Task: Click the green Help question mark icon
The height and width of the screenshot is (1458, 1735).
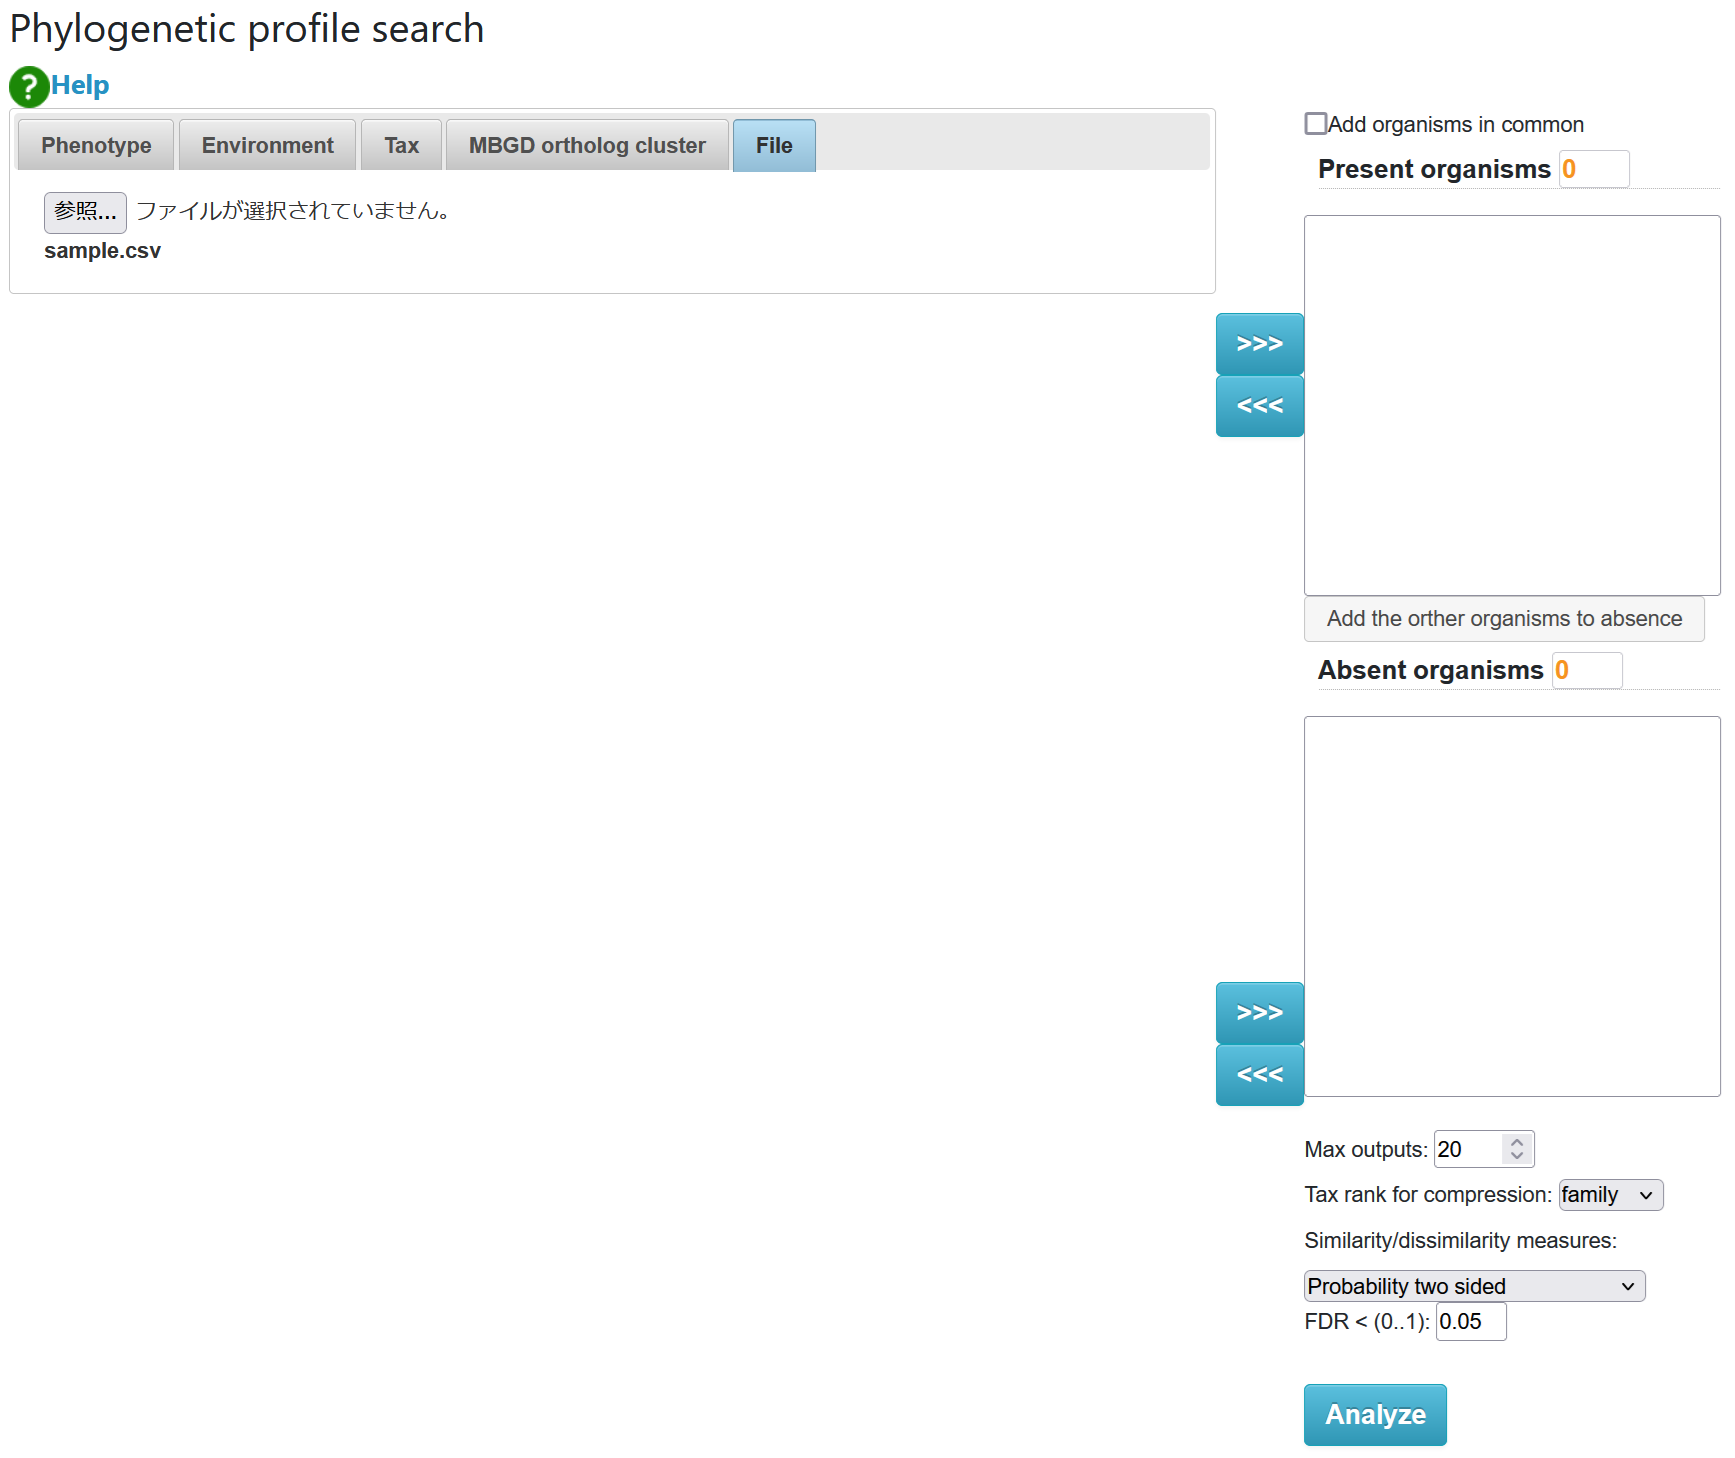Action: click(29, 87)
